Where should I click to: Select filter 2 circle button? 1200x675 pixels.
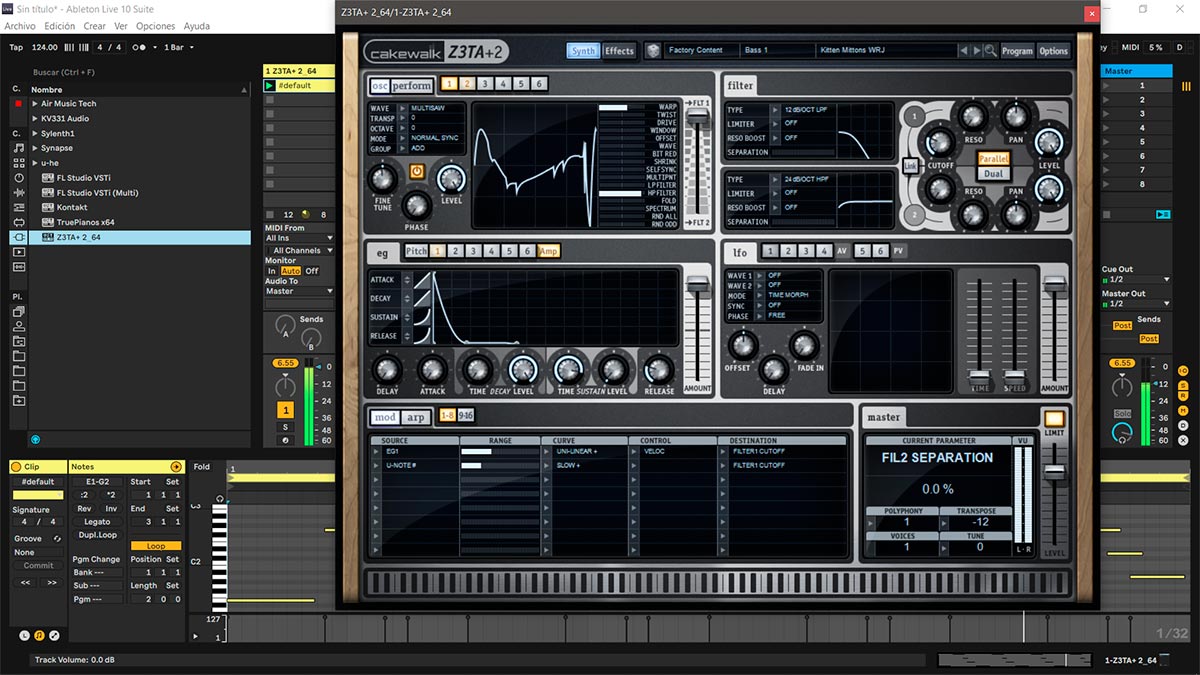(912, 214)
